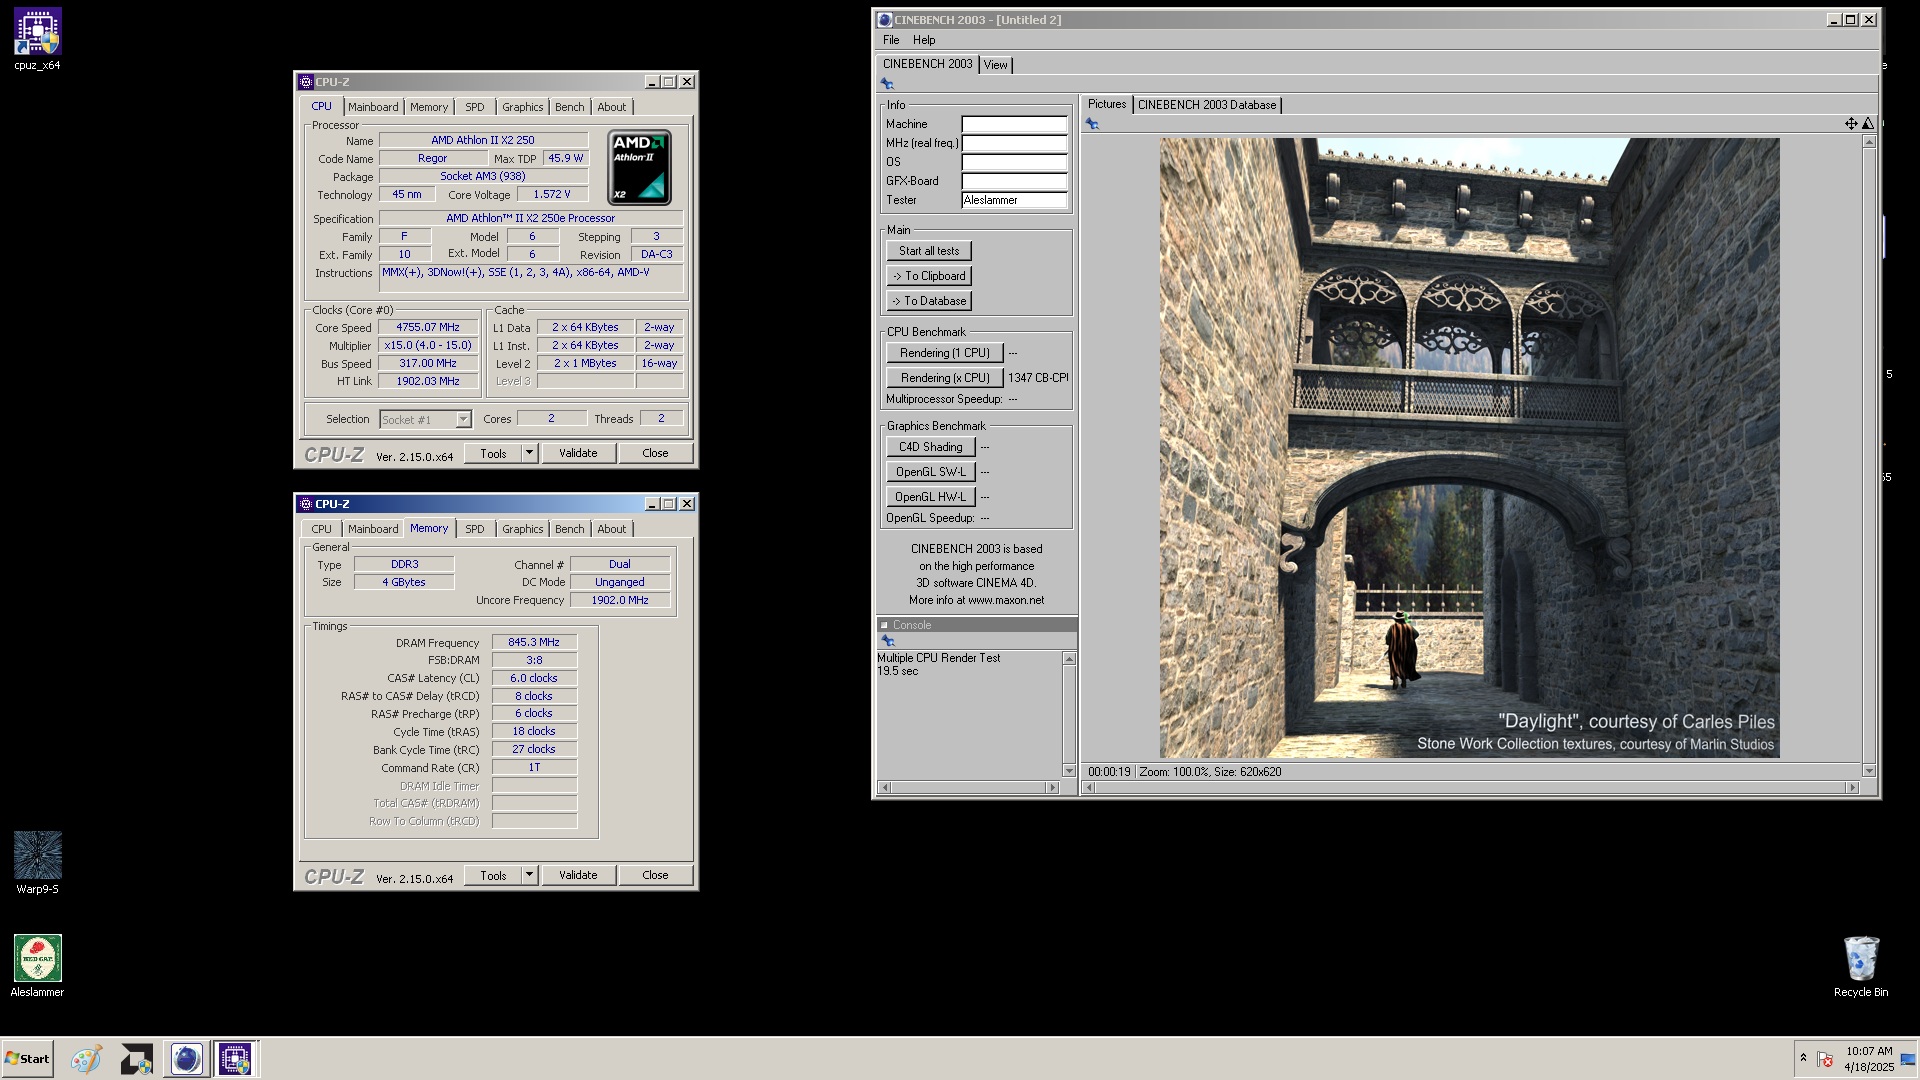The image size is (1920, 1080).
Task: Open Bench tab in top CPU-Z window
Action: (x=570, y=107)
